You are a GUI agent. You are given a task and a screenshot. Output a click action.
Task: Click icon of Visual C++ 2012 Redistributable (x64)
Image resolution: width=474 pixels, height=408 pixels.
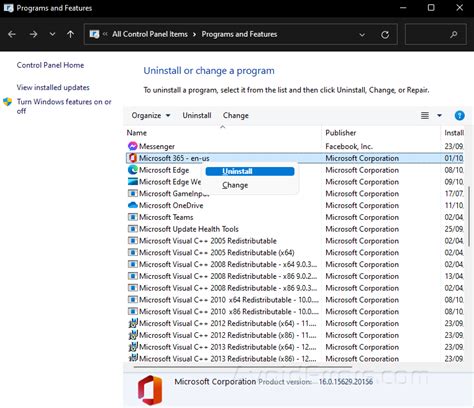(133, 323)
